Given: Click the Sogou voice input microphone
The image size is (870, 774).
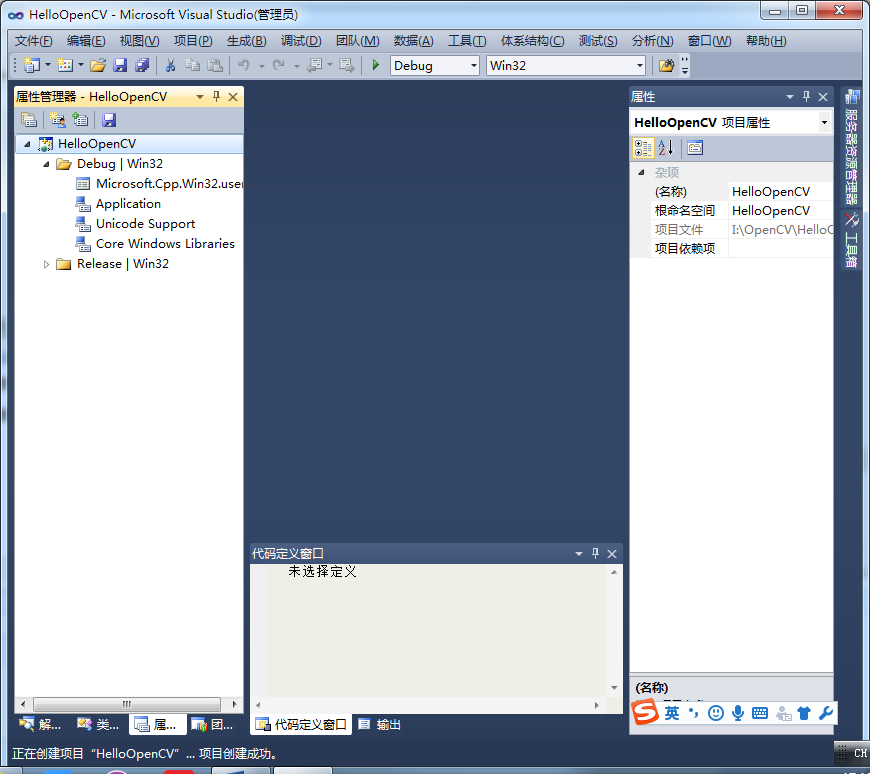Looking at the screenshot, I should pyautogui.click(x=738, y=714).
